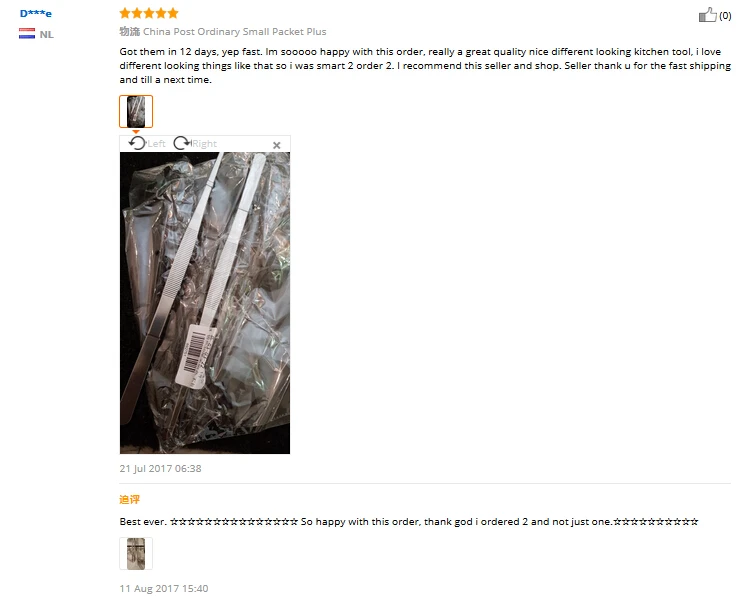Rotate the photo right with the clockwise arrow
Image resolution: width=752 pixels, height=599 pixels.
[x=182, y=143]
